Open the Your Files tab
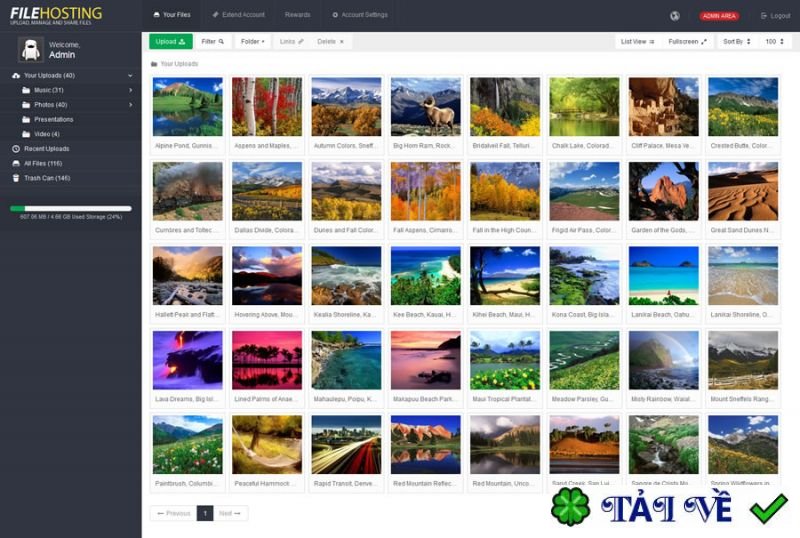The width and height of the screenshot is (800, 538). tap(172, 15)
